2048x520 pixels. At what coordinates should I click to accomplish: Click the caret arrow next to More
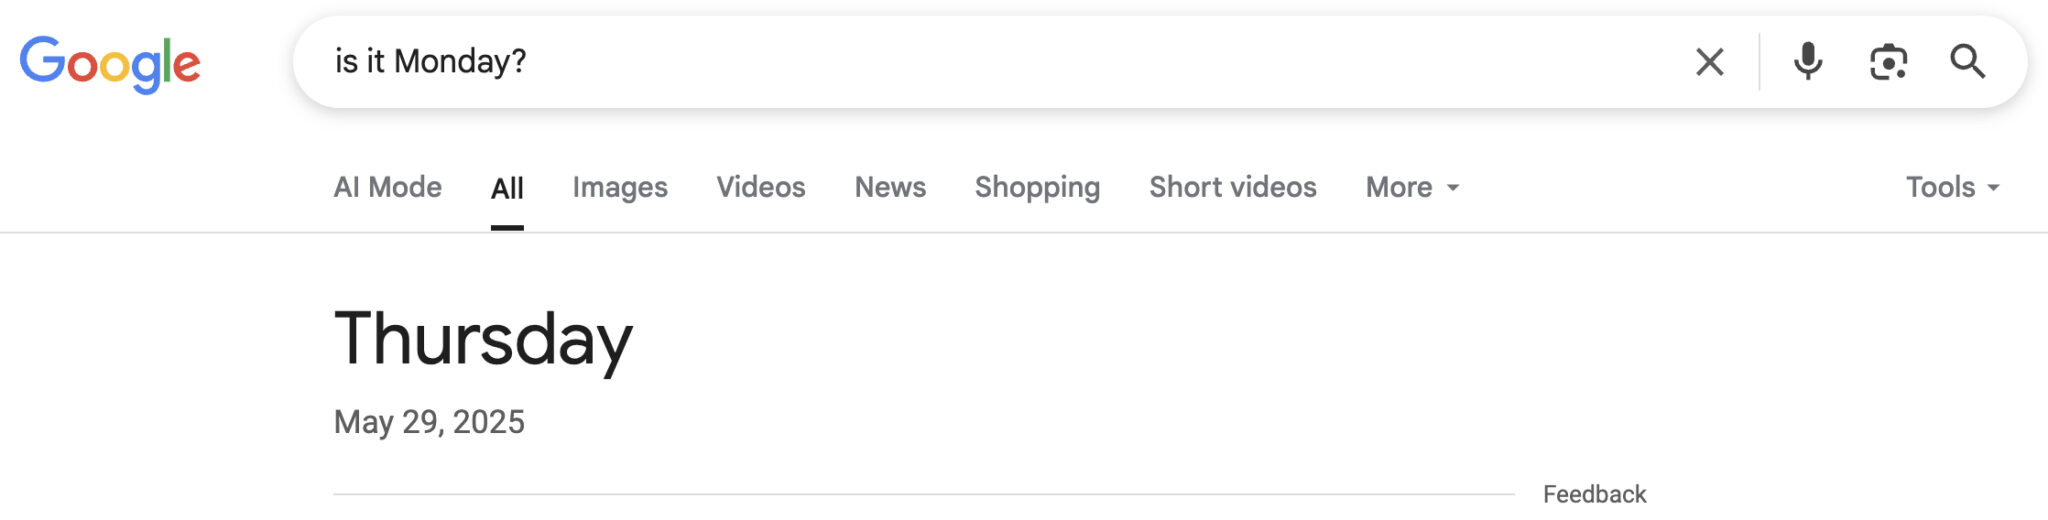click(x=1452, y=188)
